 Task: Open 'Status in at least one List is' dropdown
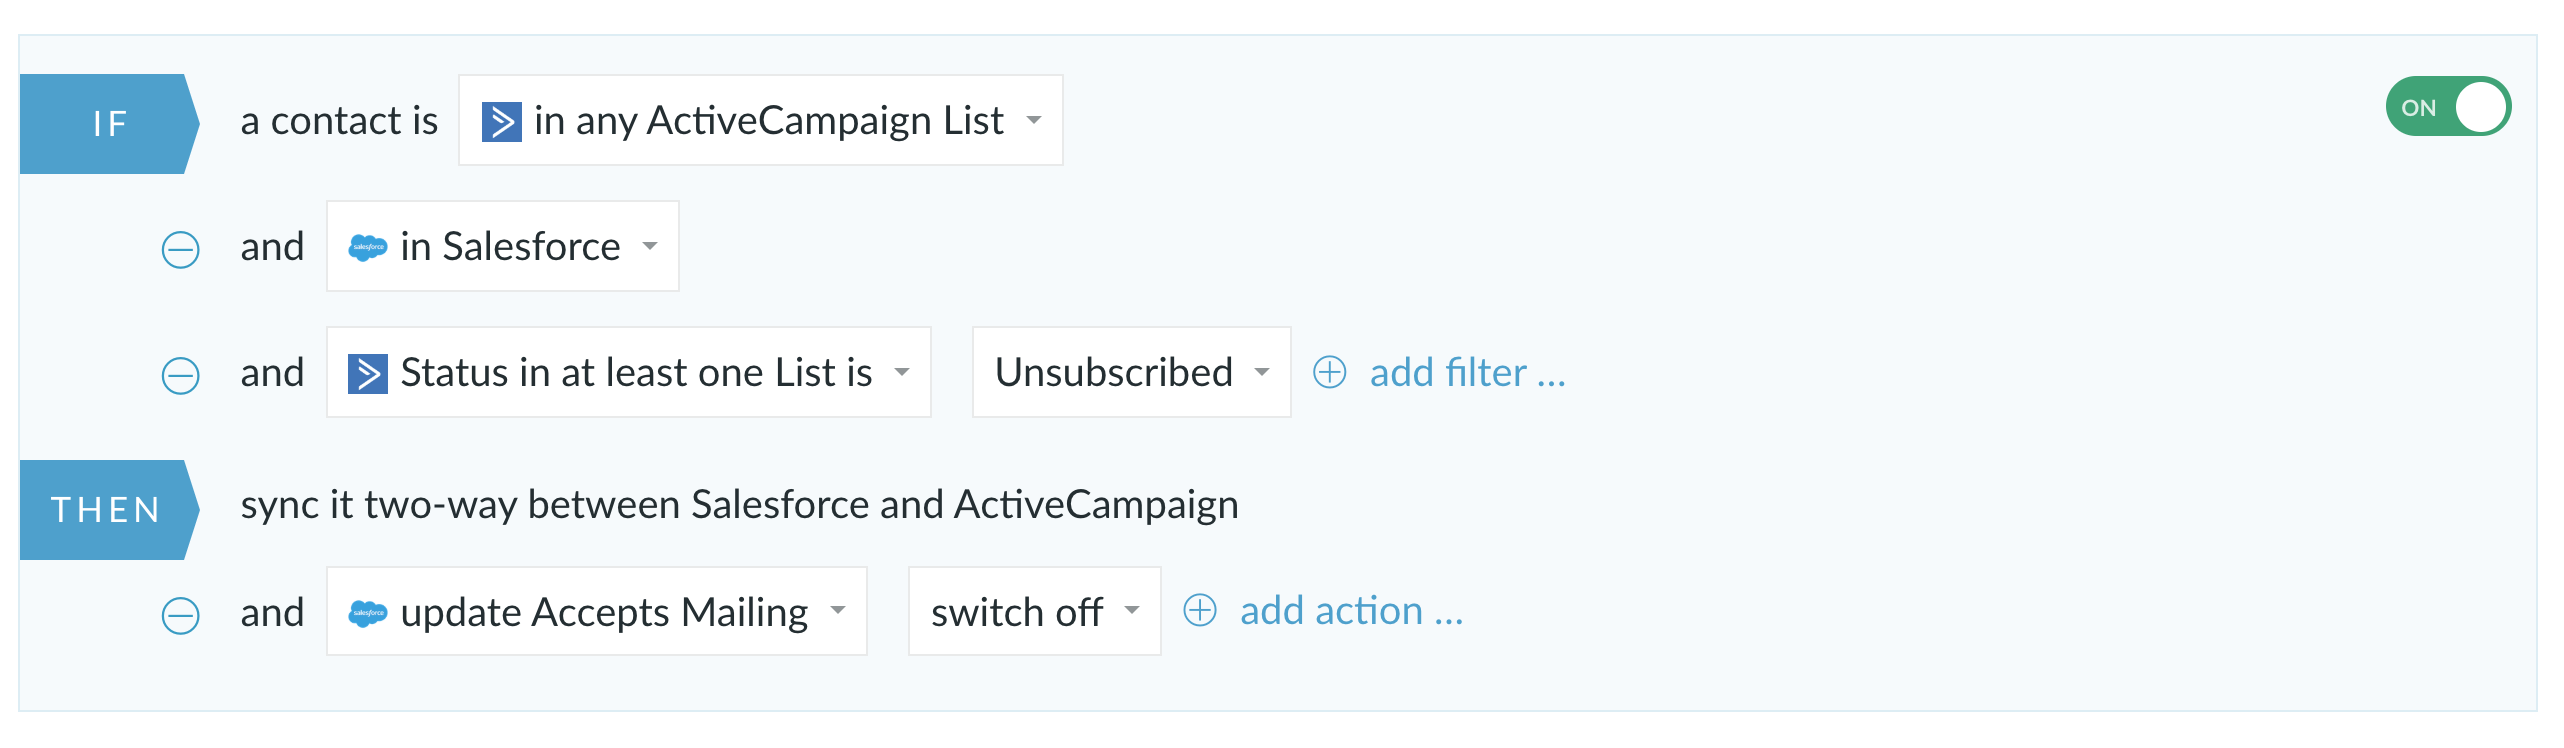click(629, 372)
